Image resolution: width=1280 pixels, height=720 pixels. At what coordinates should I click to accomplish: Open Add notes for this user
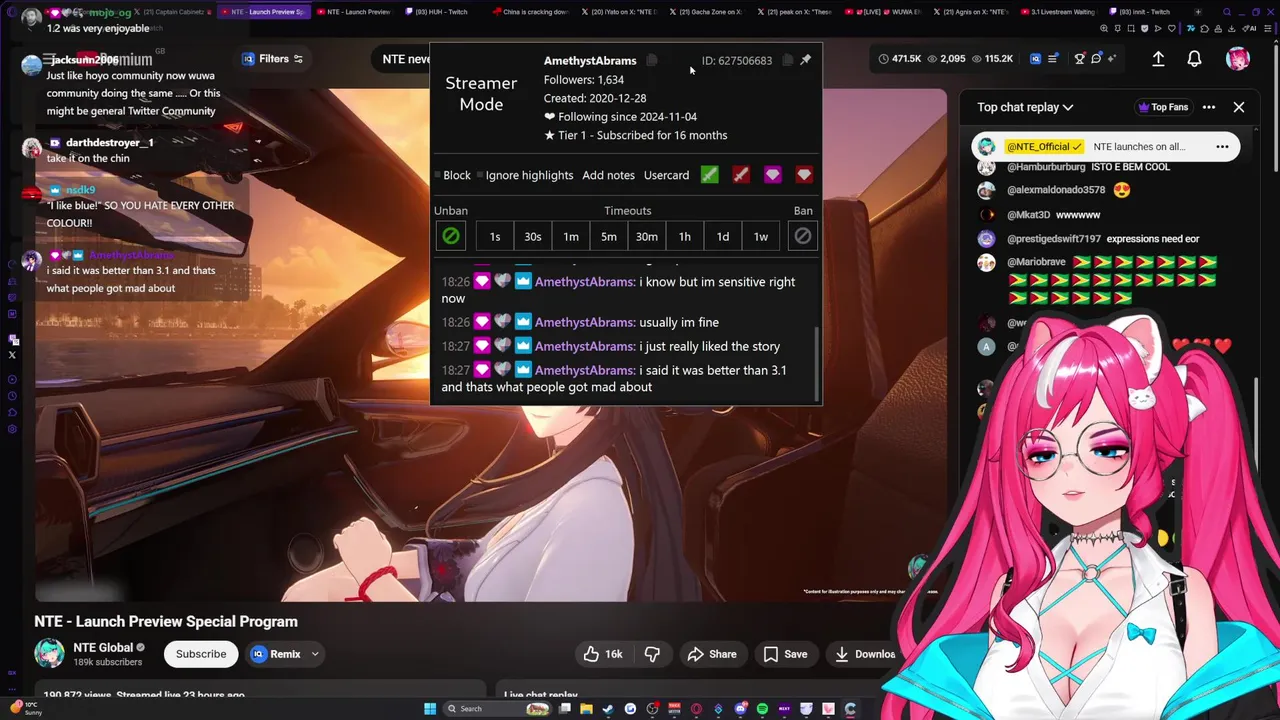click(608, 175)
